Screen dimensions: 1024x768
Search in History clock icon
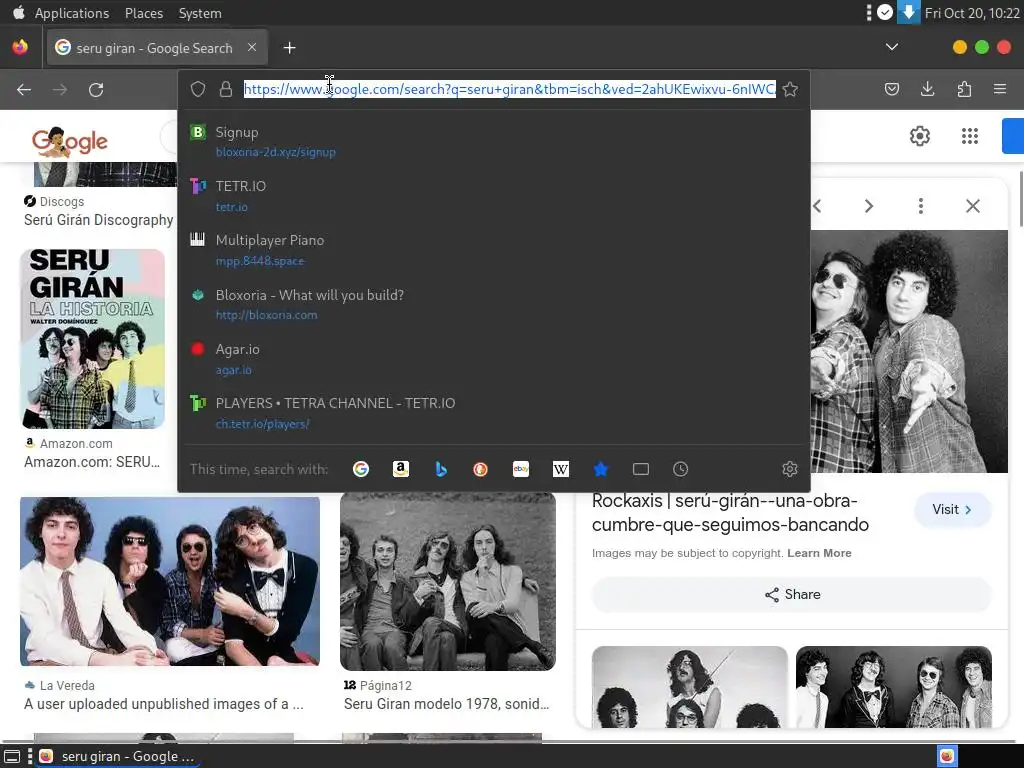[x=680, y=469]
